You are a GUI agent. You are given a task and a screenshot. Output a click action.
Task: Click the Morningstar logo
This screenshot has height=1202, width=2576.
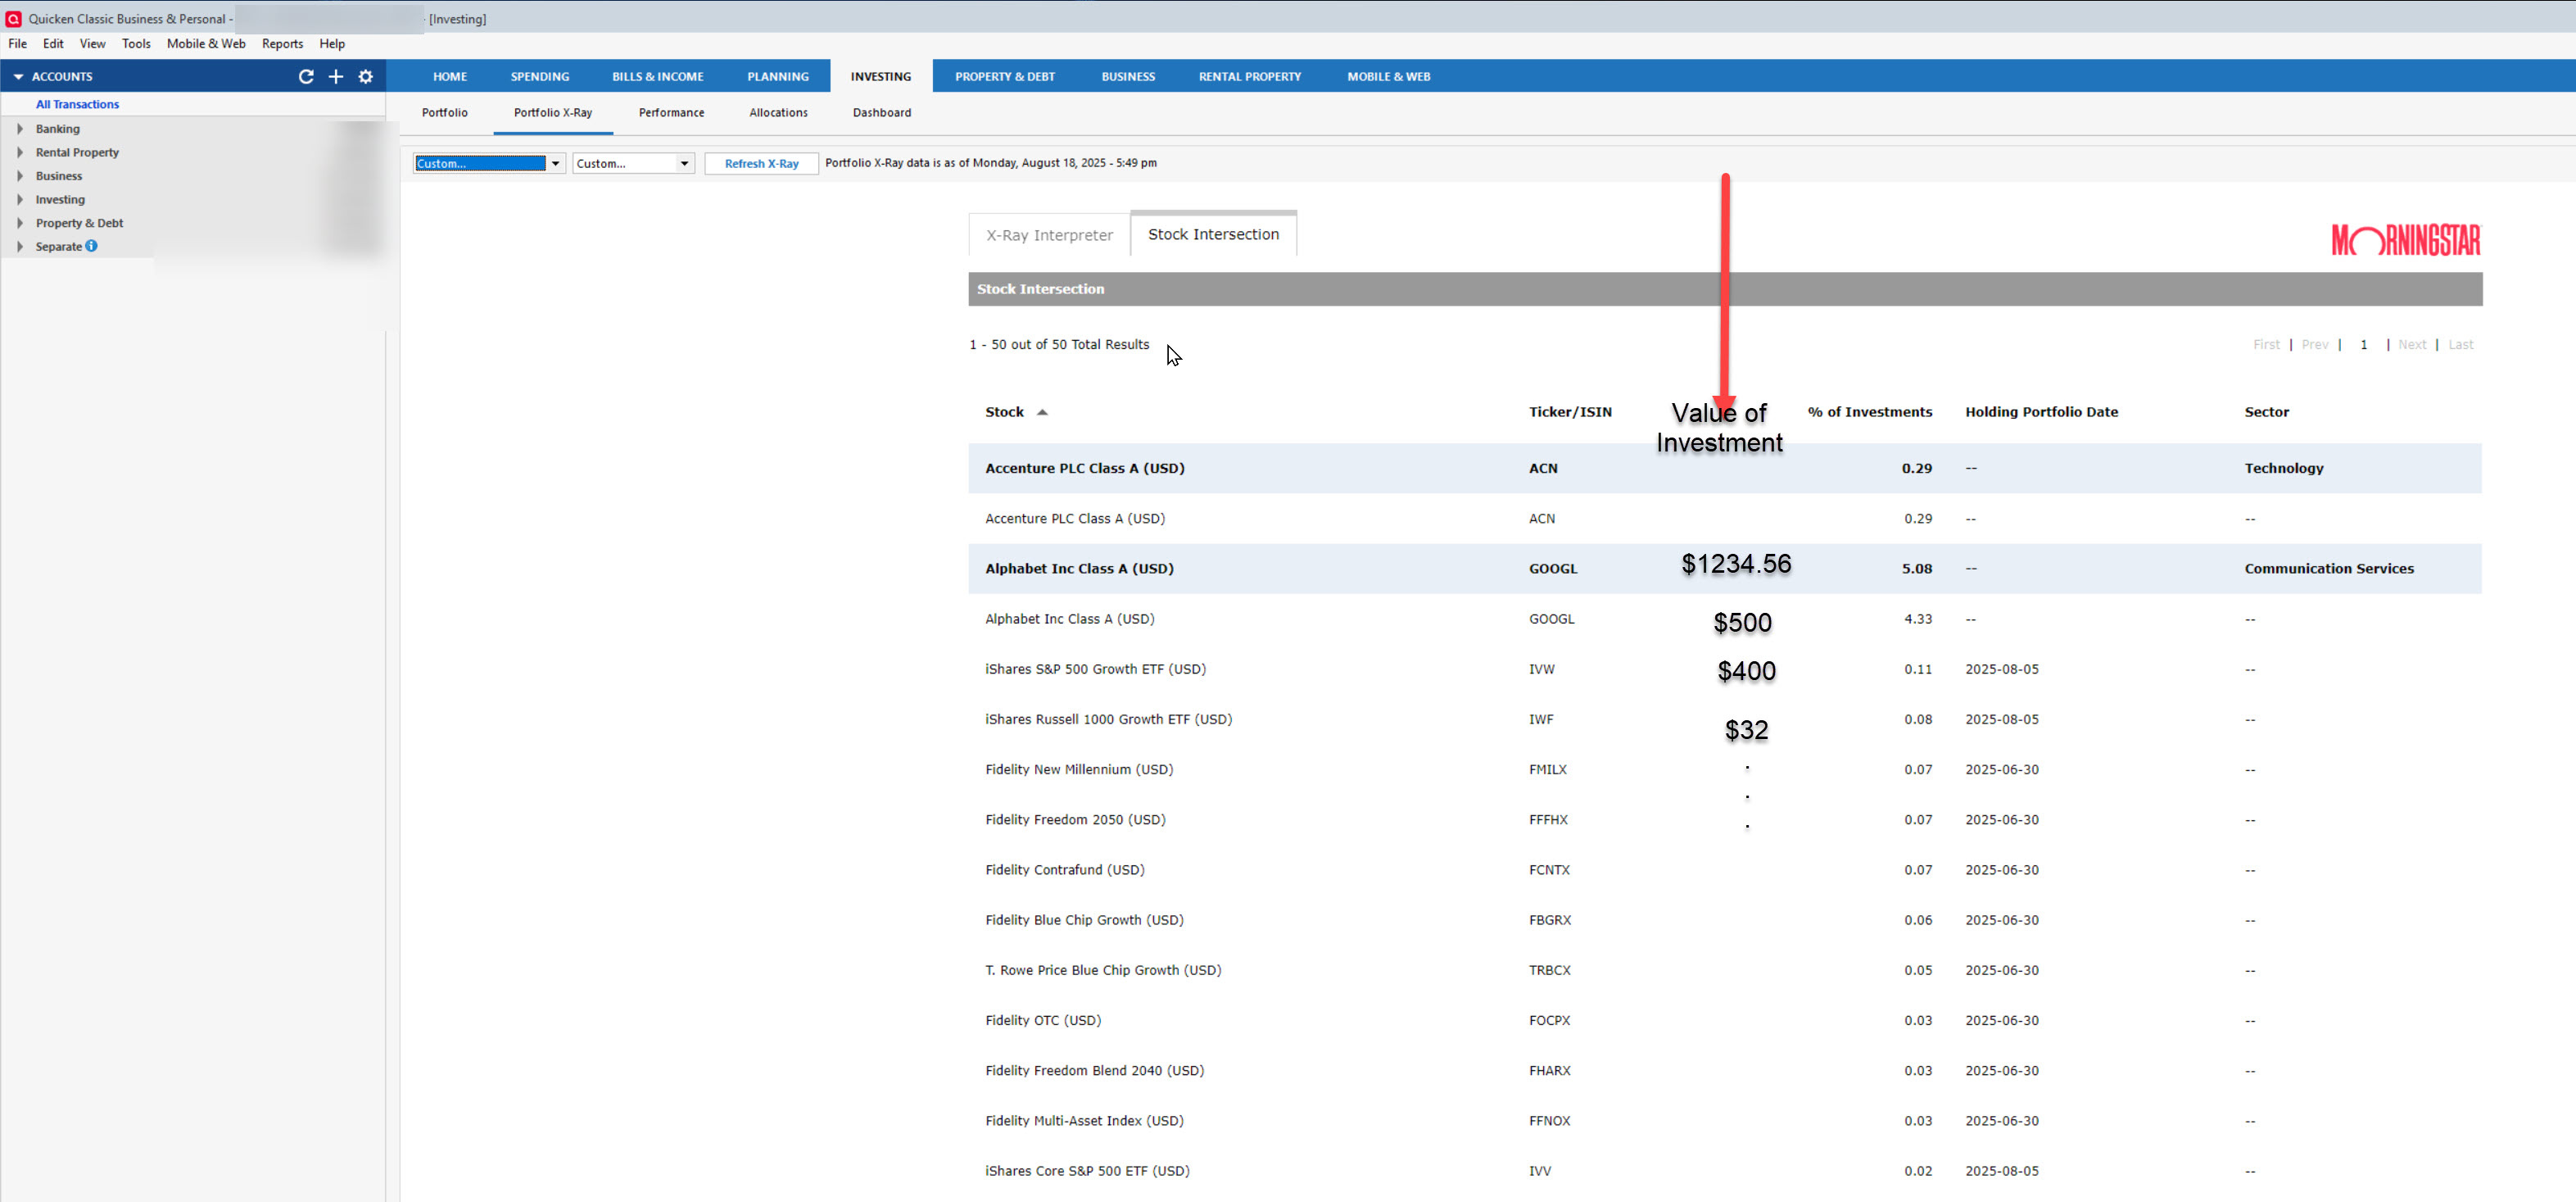point(2405,240)
